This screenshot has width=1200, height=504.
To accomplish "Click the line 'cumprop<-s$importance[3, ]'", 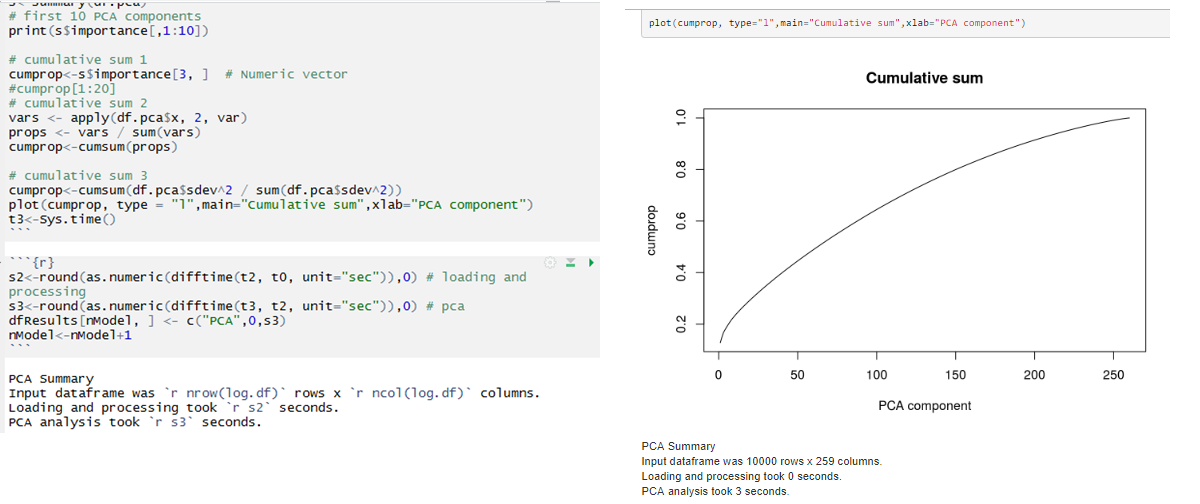I will [x=109, y=74].
